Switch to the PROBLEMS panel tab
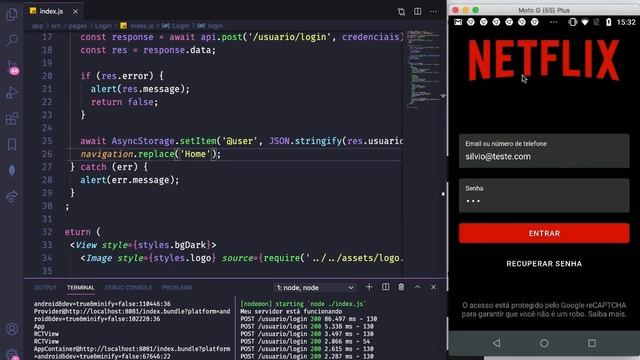 click(177, 288)
